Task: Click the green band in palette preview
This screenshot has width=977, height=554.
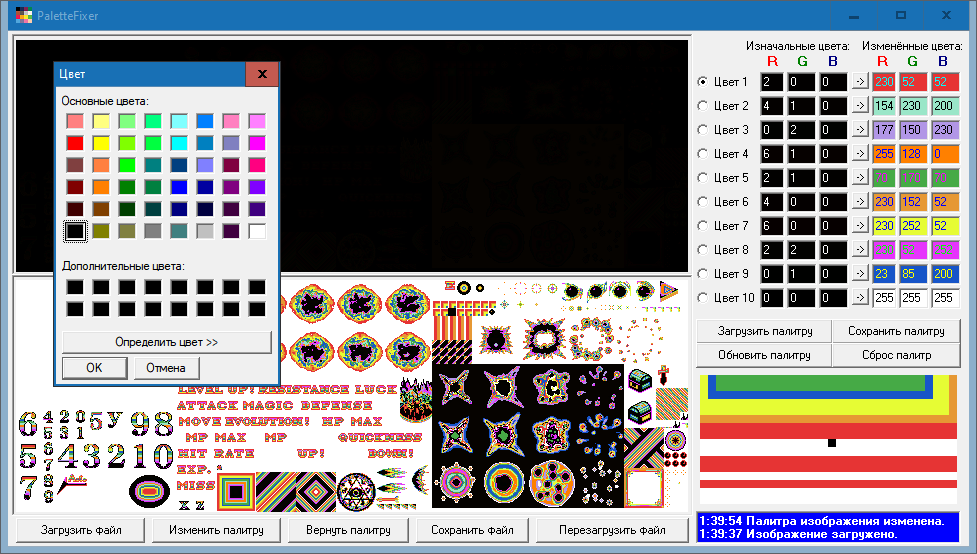Action: (820, 383)
